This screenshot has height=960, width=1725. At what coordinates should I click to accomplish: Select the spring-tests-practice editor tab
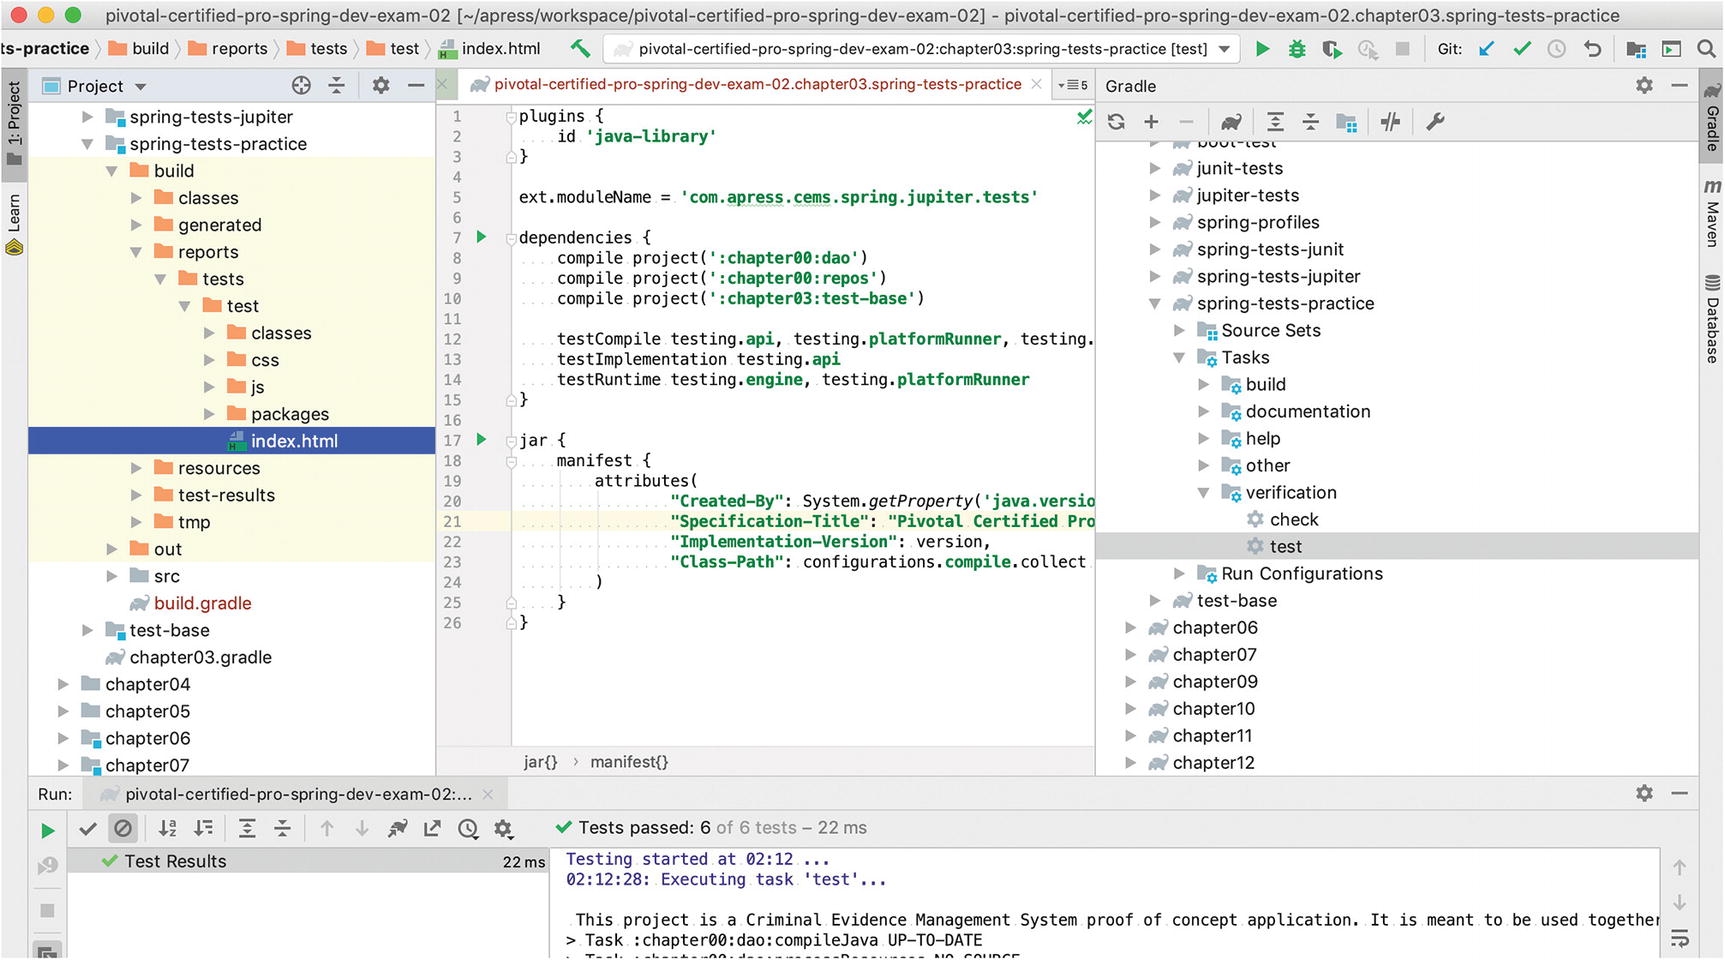[x=757, y=85]
